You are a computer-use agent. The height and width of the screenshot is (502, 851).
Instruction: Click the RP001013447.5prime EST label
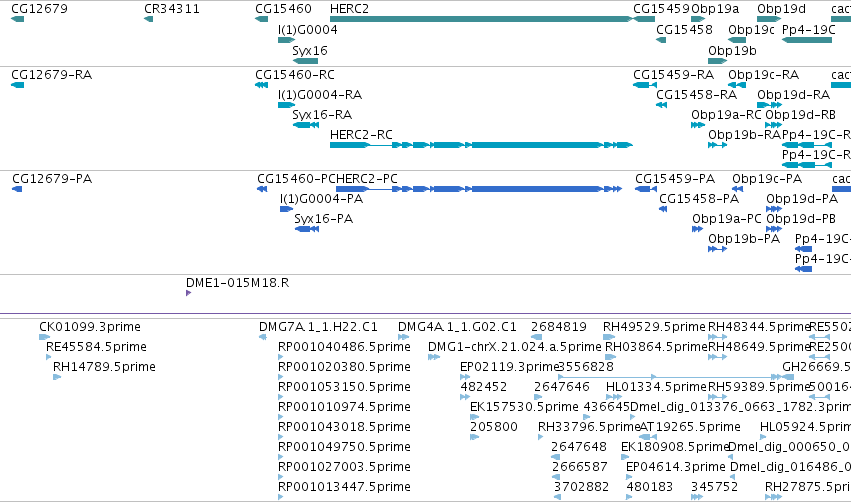(344, 487)
